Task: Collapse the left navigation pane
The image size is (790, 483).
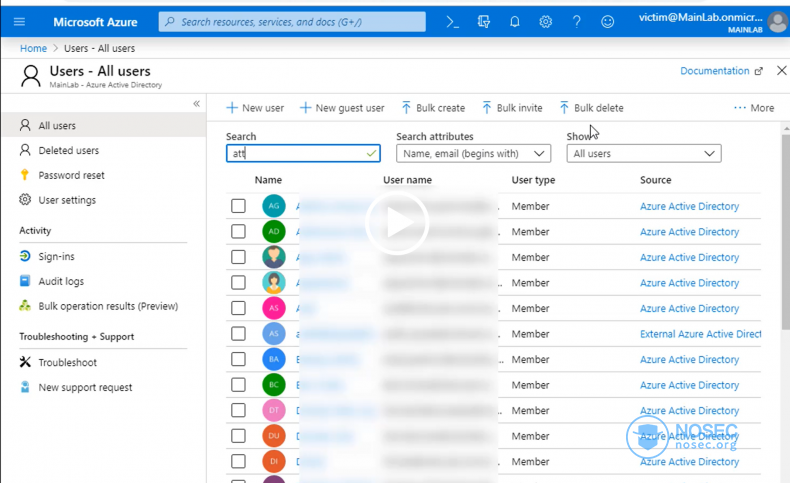Action: (x=196, y=104)
